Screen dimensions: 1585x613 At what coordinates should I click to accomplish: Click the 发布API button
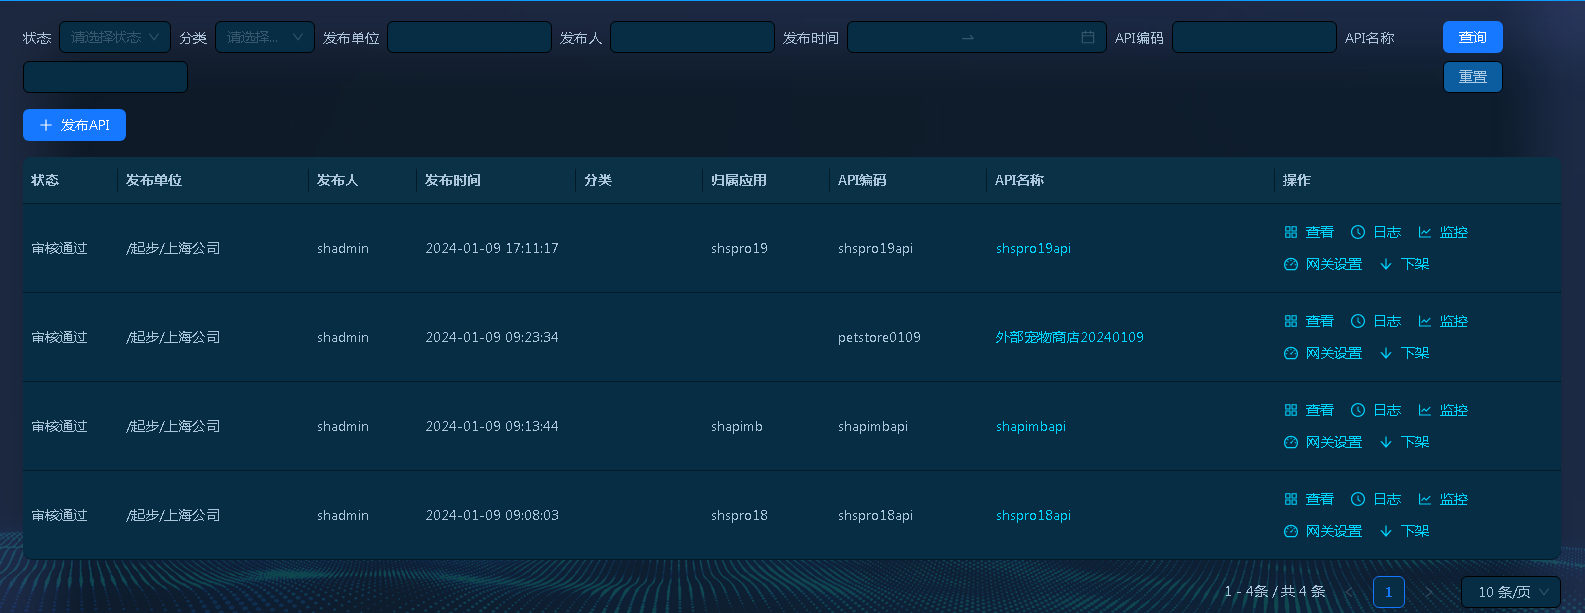click(74, 125)
